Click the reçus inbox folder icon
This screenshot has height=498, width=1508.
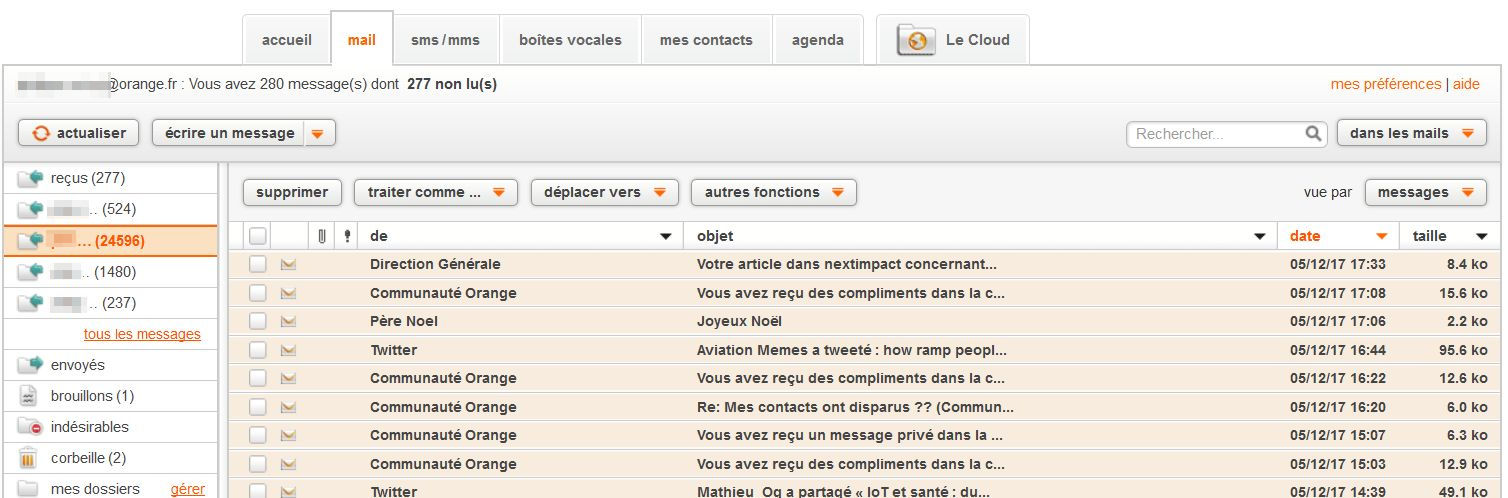[x=30, y=178]
